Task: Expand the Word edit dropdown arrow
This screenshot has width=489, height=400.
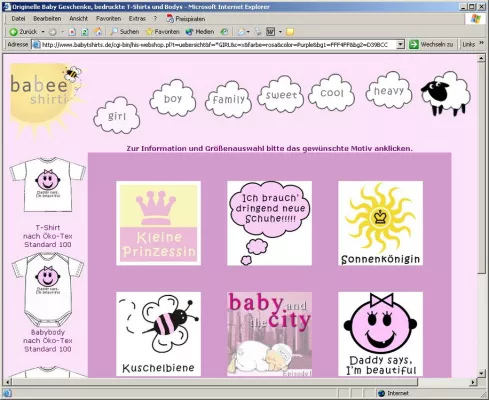Action: click(280, 32)
